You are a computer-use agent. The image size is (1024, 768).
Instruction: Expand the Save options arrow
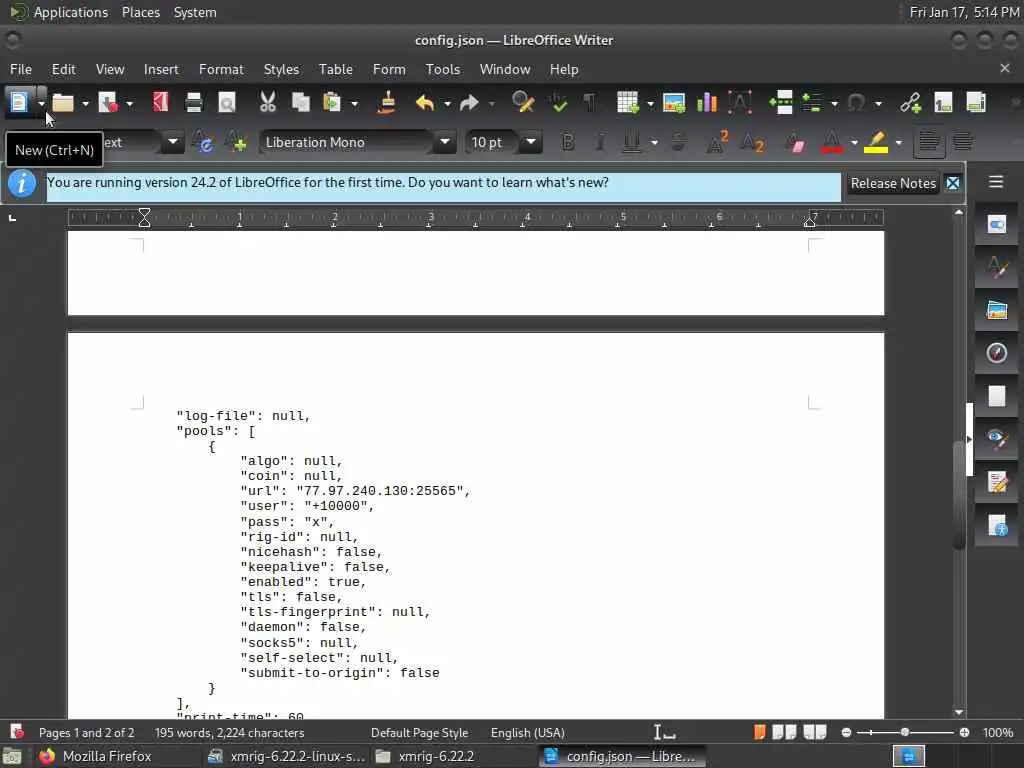129,103
